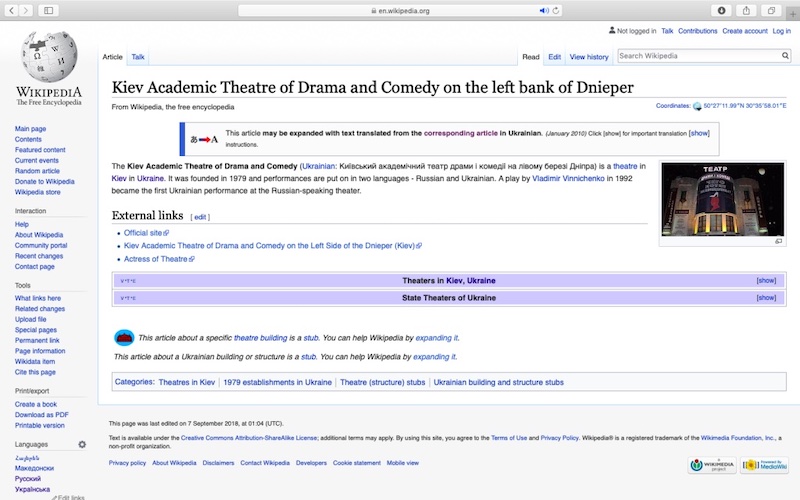Viewport: 800px width, 500px height.
Task: Click the Wikimedia project badge
Action: (712, 465)
